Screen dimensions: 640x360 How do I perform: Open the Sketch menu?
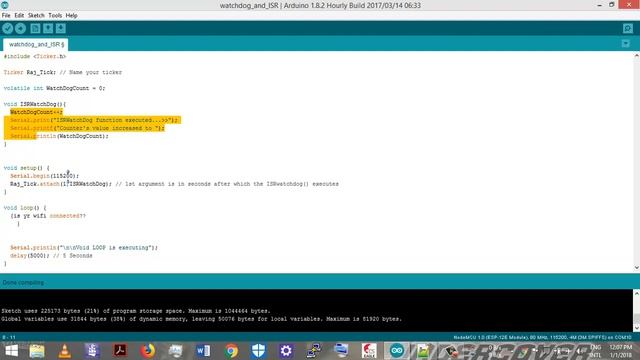tap(36, 16)
